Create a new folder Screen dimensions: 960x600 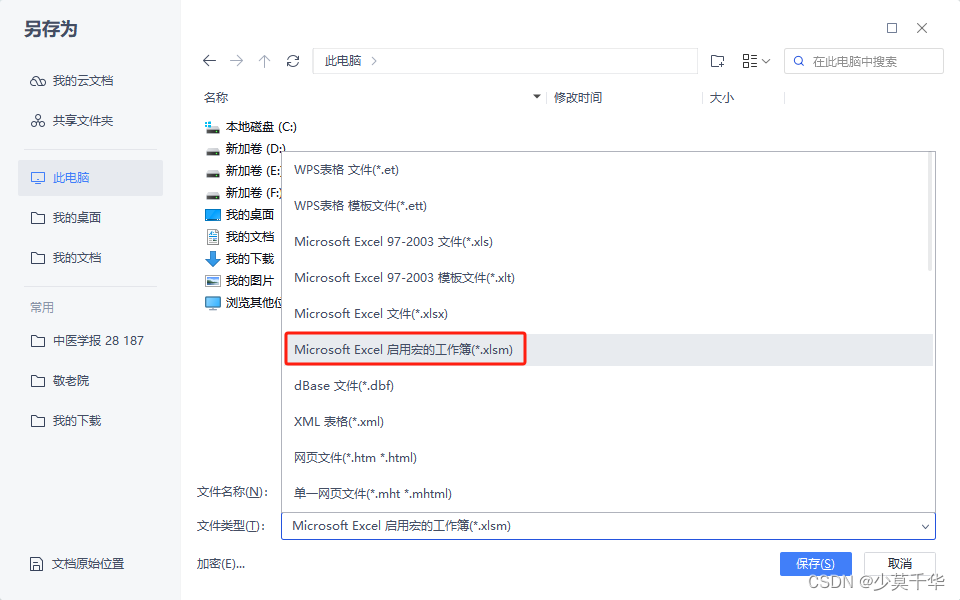718,61
